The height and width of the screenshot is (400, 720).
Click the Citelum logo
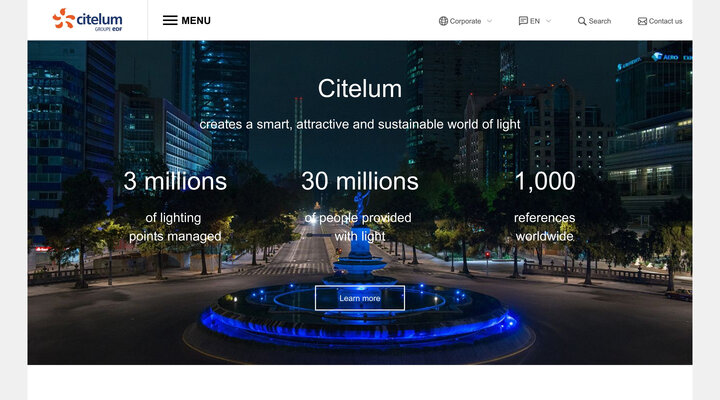(87, 20)
